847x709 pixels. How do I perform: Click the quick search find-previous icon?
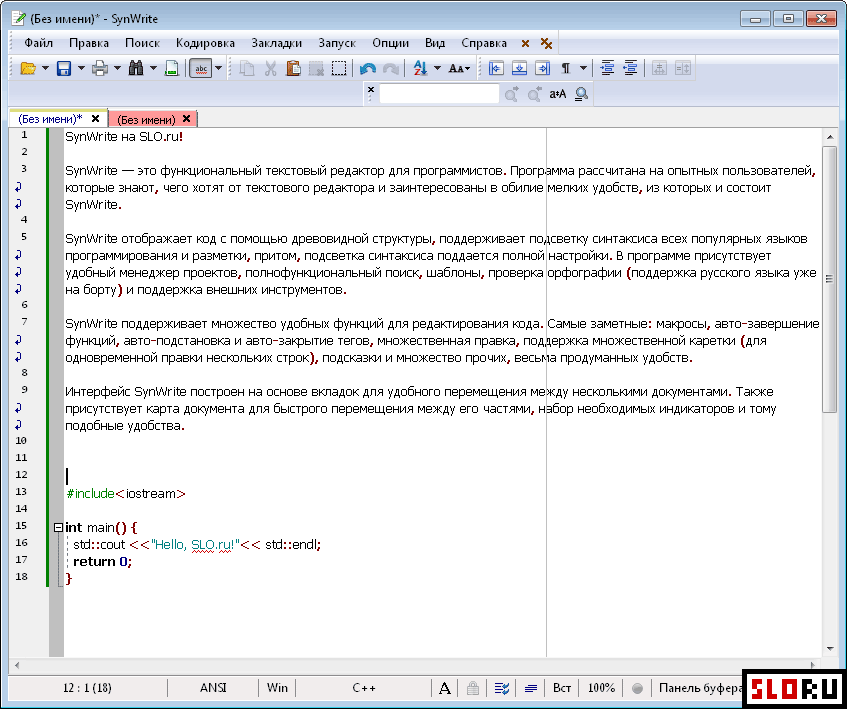pos(534,94)
